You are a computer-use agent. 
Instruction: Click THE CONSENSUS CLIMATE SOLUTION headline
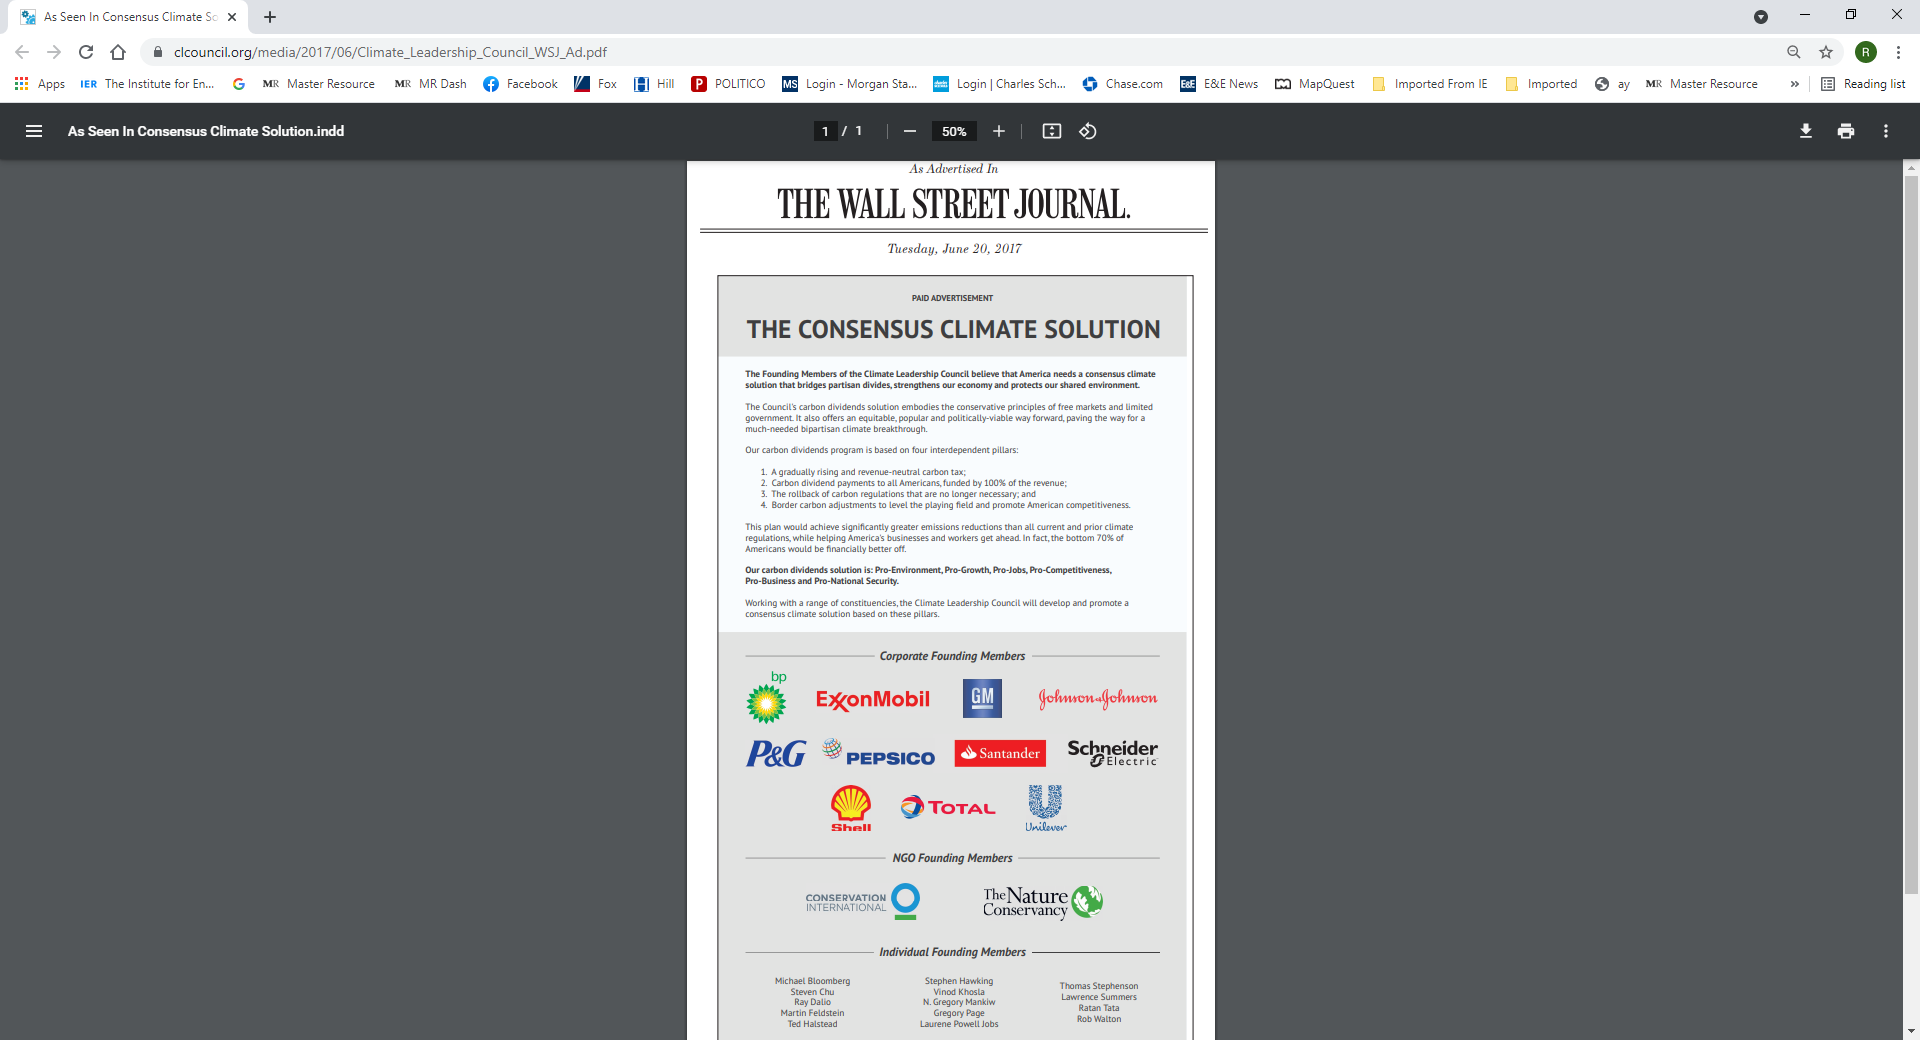click(953, 329)
